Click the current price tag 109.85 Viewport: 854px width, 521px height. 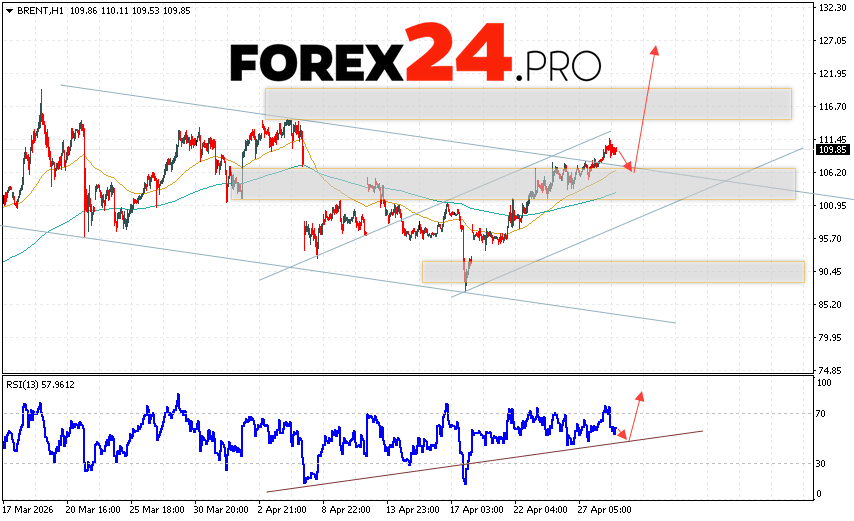tap(832, 150)
